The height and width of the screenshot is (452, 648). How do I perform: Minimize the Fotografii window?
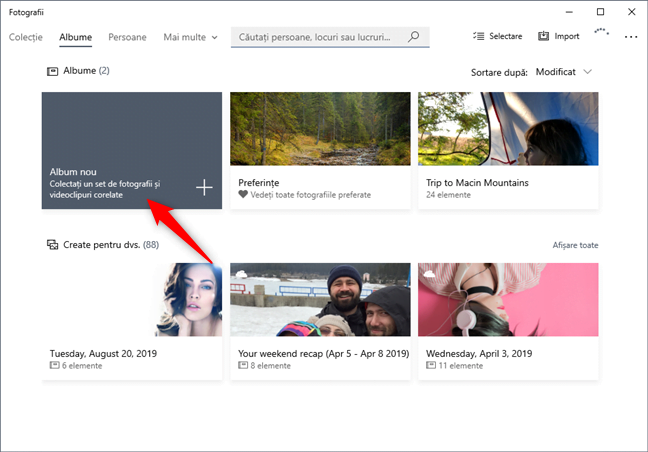point(569,12)
